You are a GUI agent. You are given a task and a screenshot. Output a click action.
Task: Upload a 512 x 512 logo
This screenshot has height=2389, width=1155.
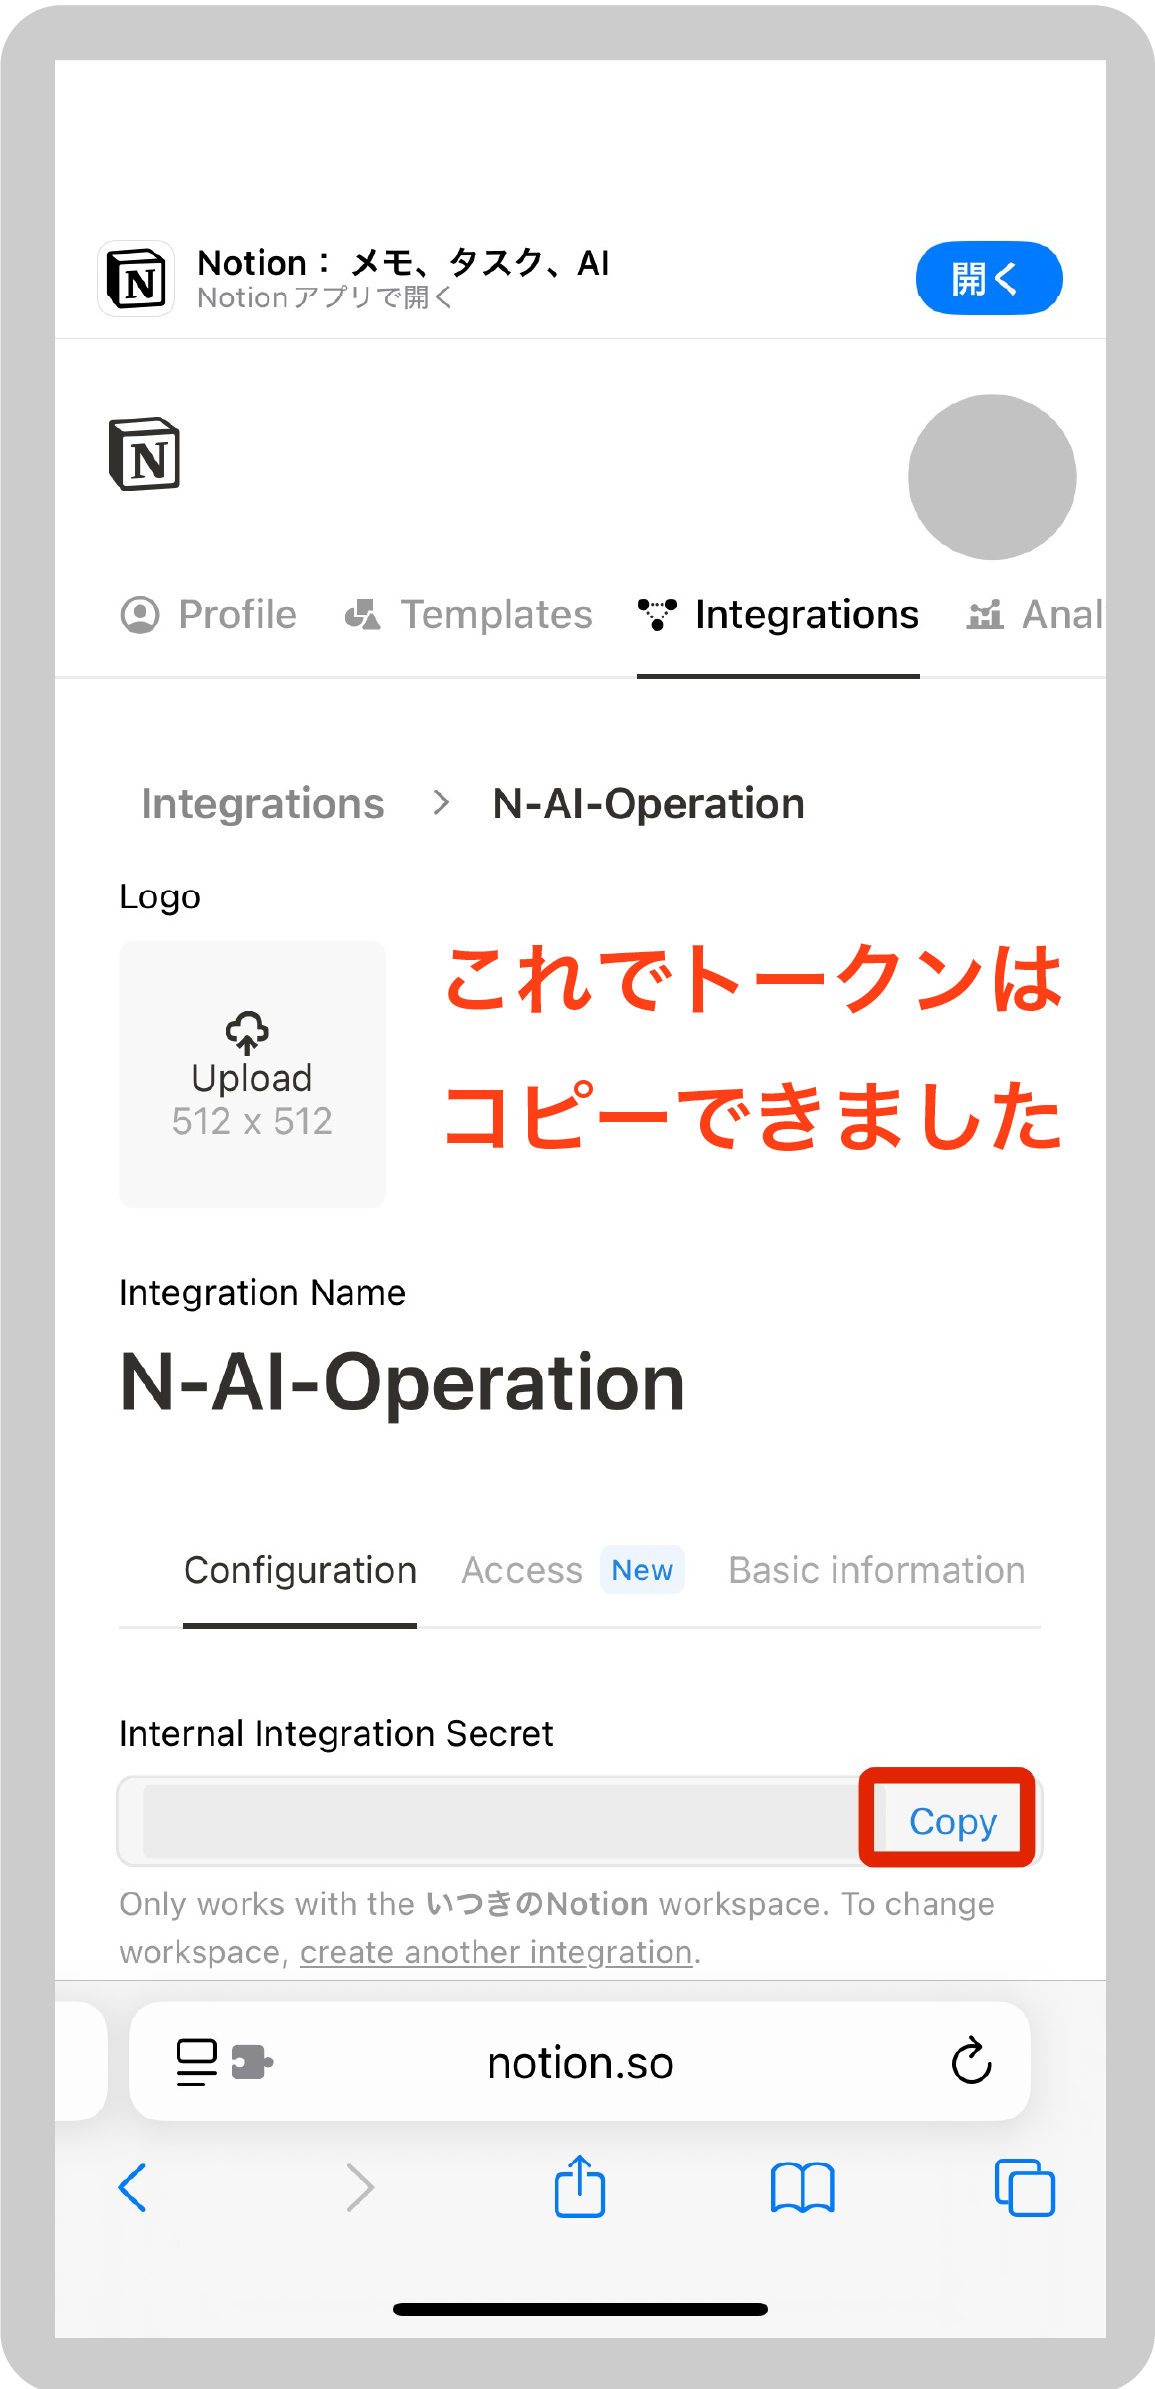(x=252, y=1074)
